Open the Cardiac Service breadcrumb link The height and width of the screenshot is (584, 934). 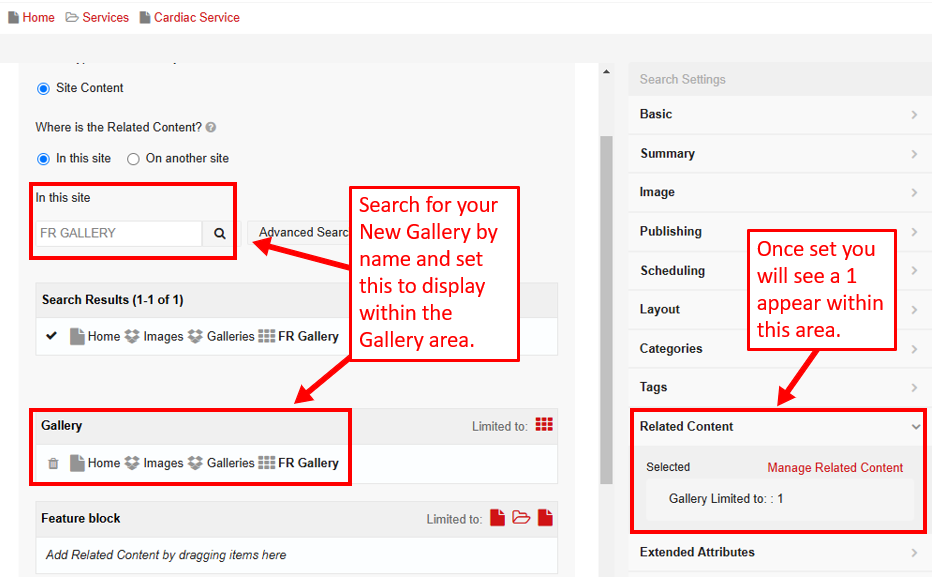pos(197,17)
